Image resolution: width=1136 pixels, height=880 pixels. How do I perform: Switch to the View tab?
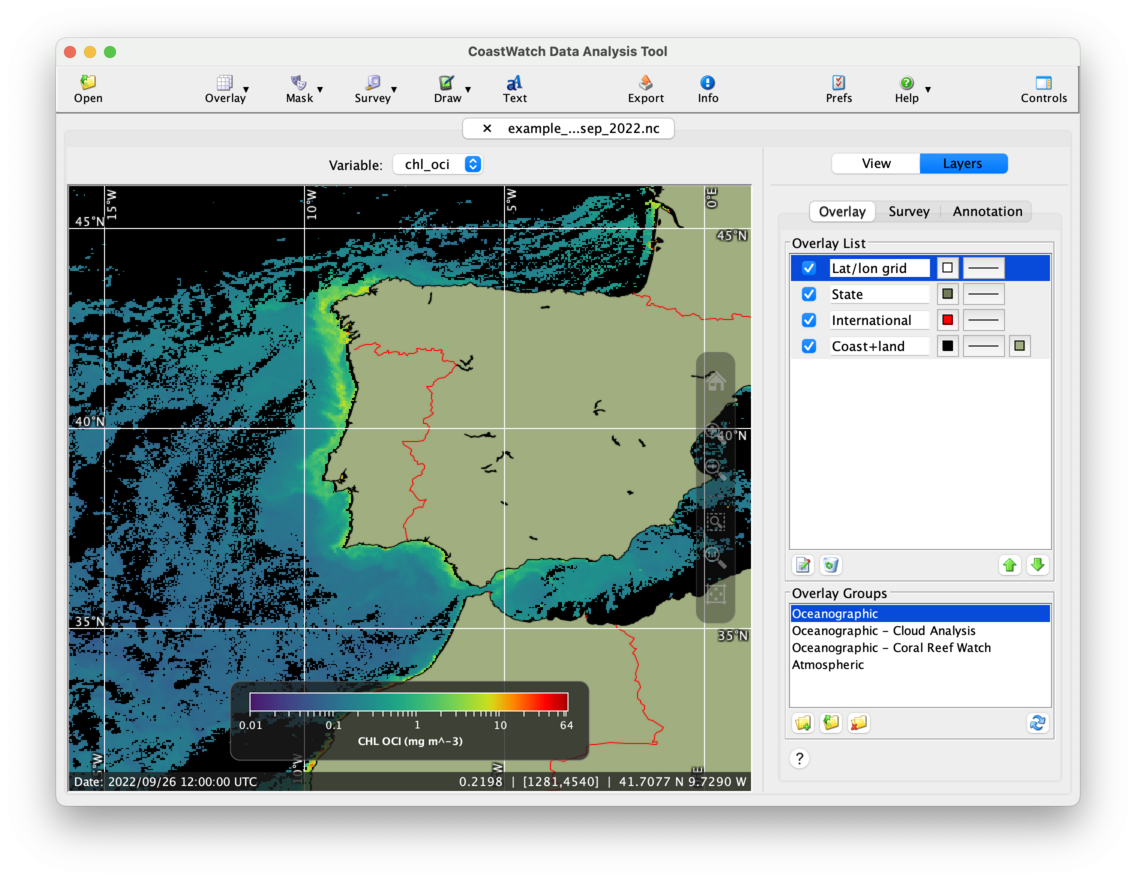coord(876,164)
